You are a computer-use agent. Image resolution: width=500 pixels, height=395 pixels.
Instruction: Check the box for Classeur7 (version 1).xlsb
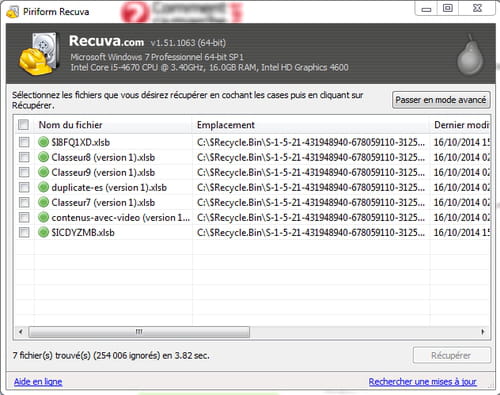point(24,202)
